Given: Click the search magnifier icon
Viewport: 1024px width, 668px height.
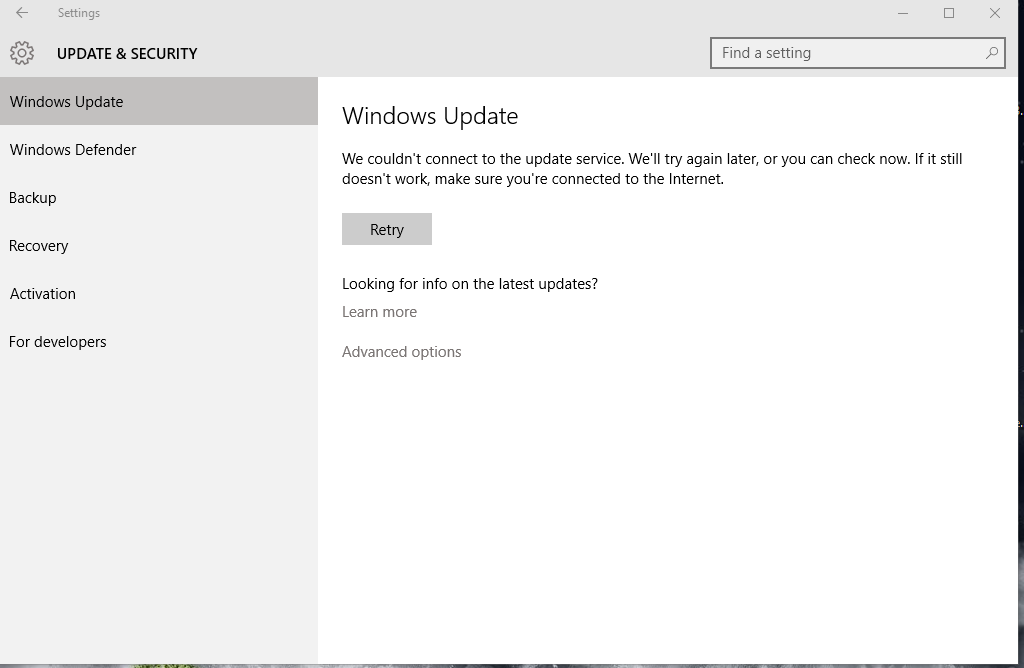Looking at the screenshot, I should tap(991, 53).
